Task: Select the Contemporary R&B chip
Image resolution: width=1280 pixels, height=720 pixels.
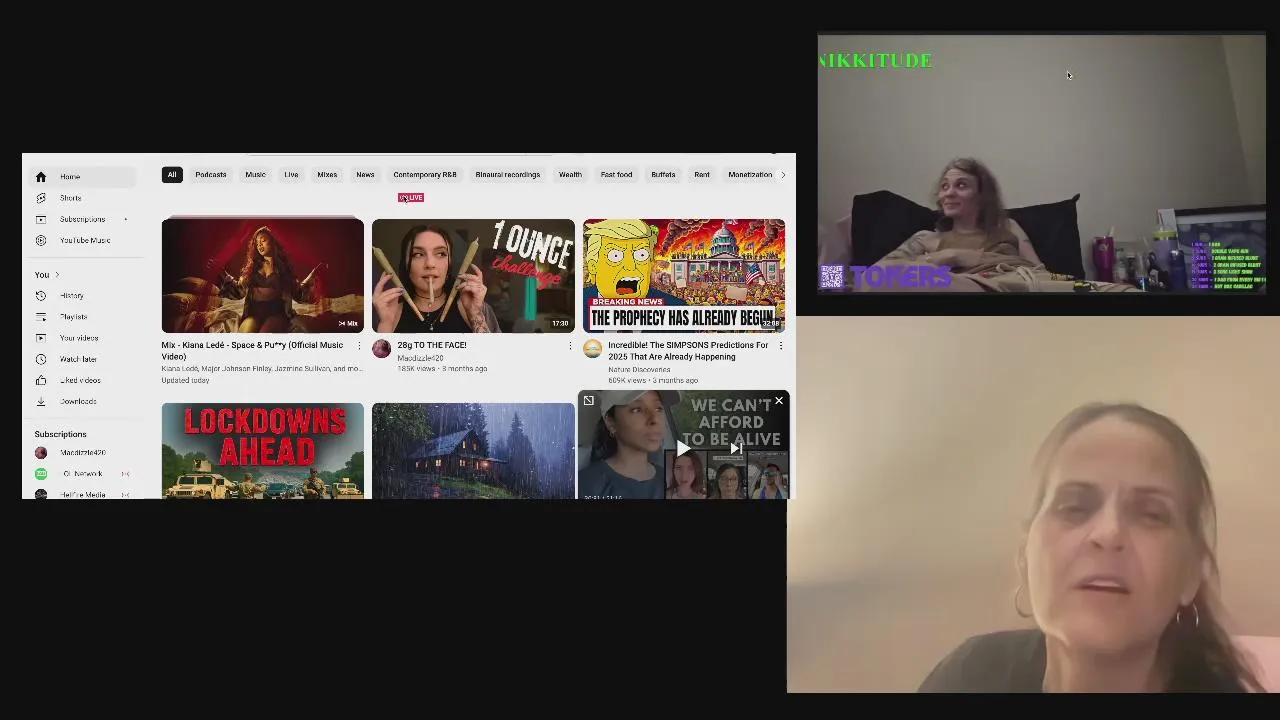Action: [425, 175]
